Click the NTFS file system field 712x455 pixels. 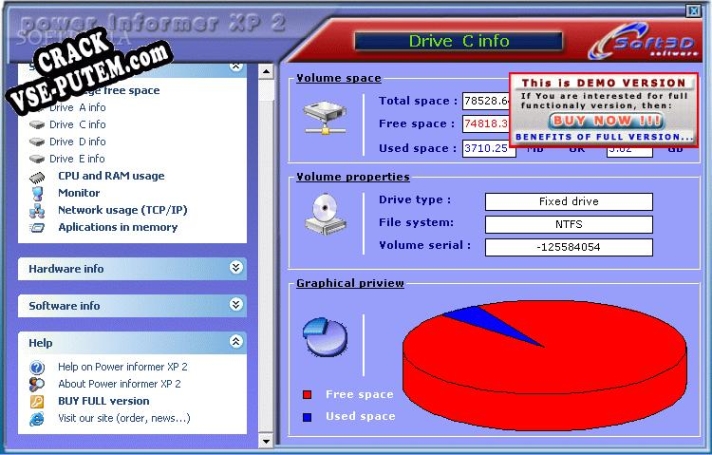pos(569,224)
